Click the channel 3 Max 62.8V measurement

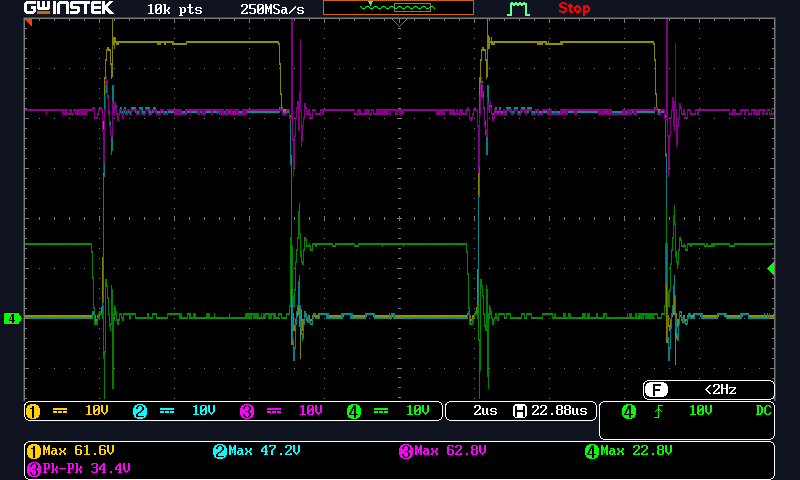442,451
